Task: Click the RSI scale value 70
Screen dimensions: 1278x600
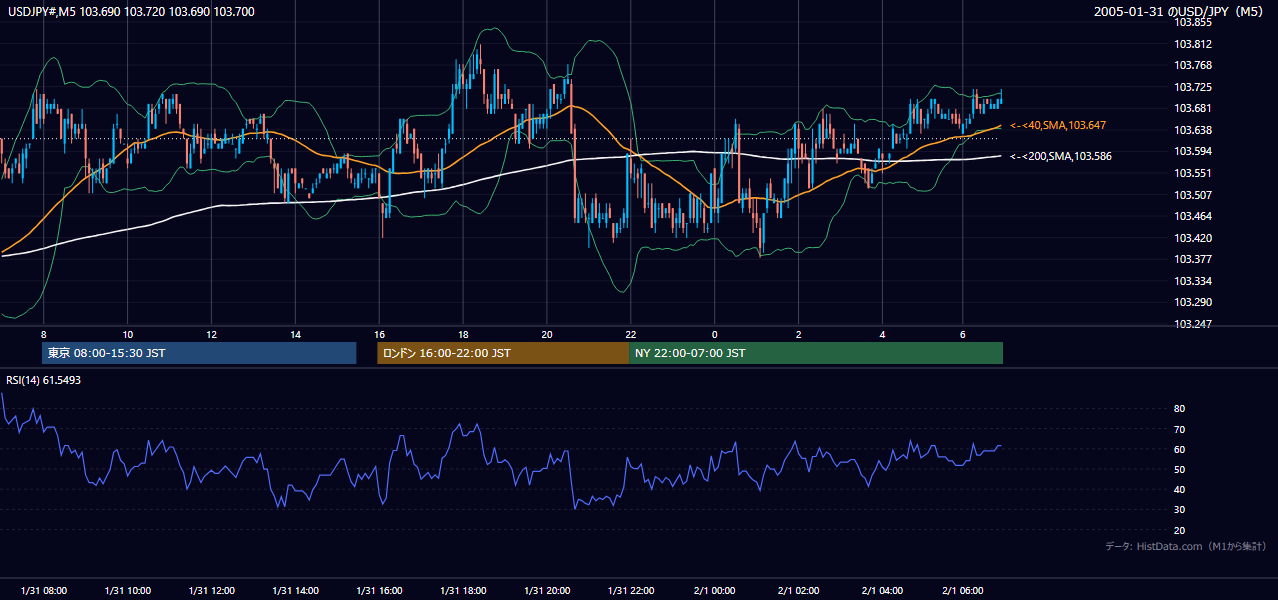Action: tap(1179, 429)
